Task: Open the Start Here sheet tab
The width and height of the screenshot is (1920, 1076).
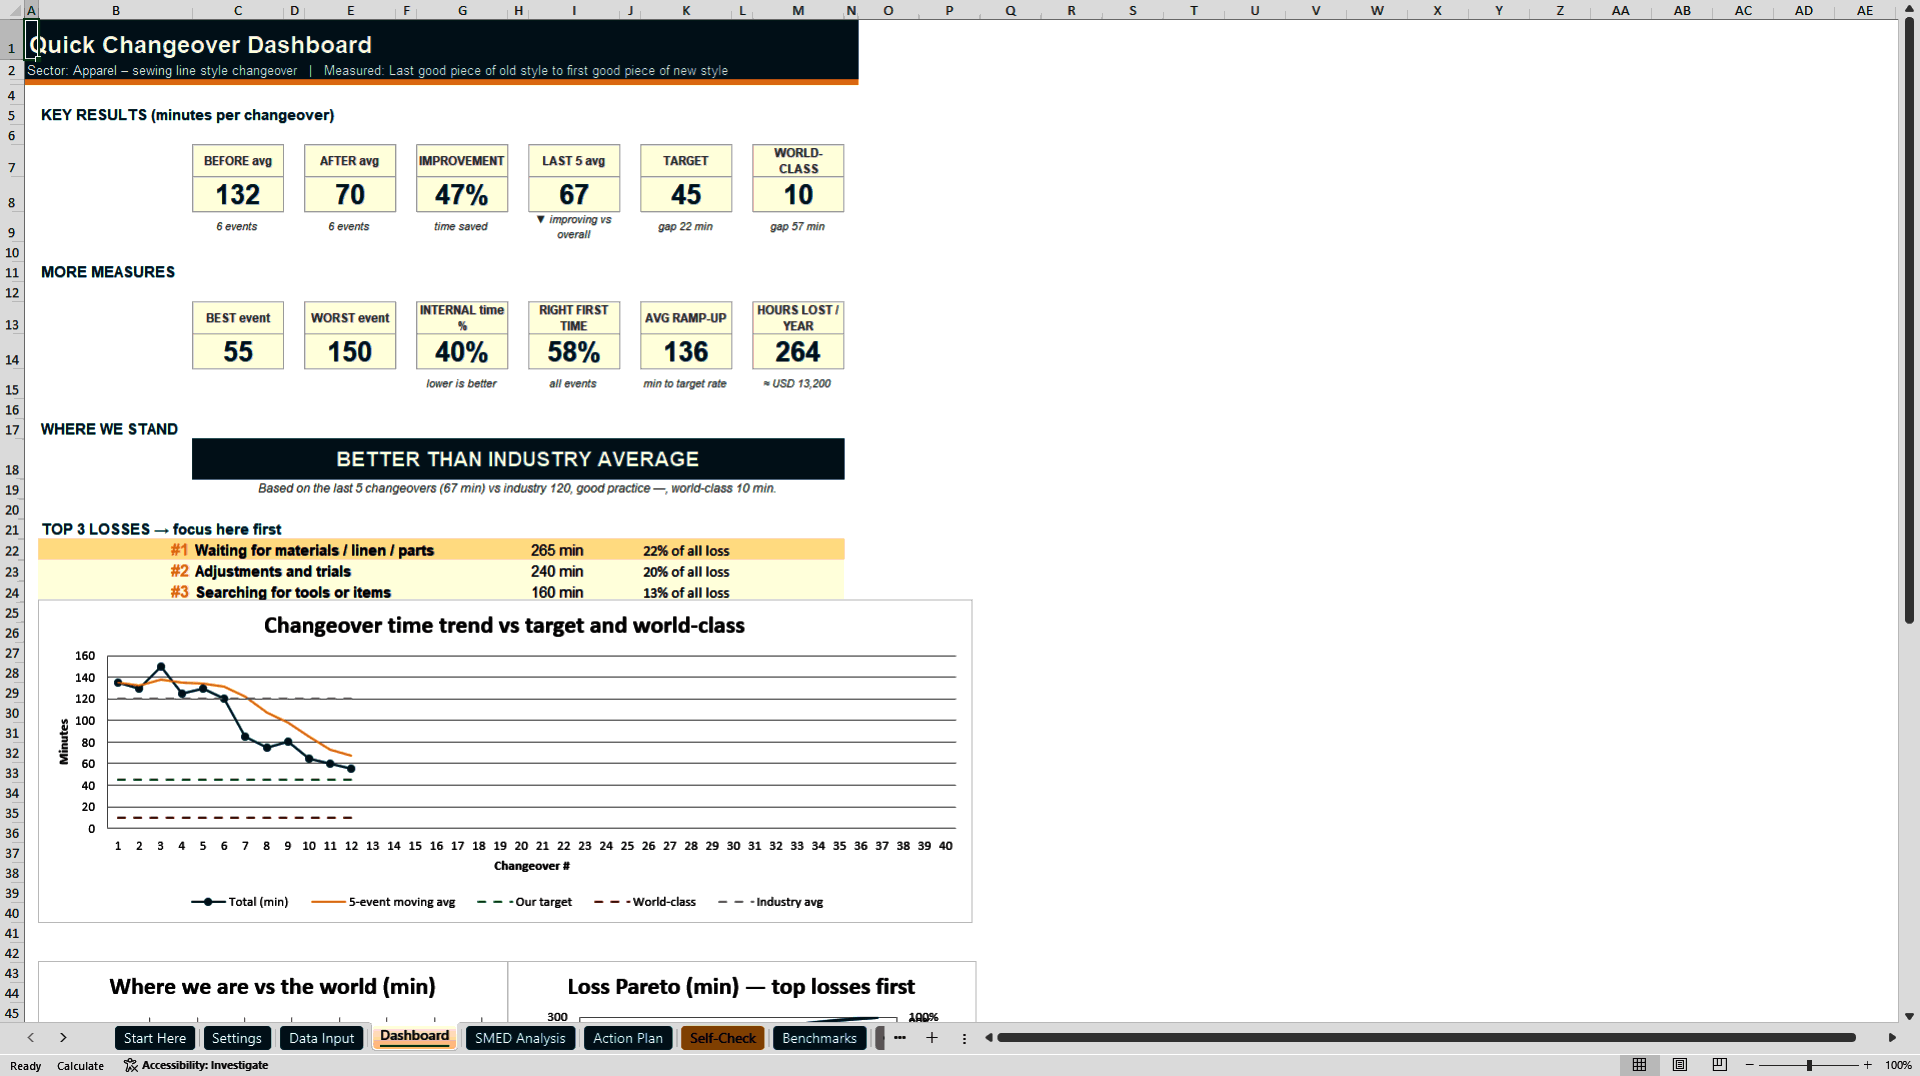Action: click(155, 1038)
